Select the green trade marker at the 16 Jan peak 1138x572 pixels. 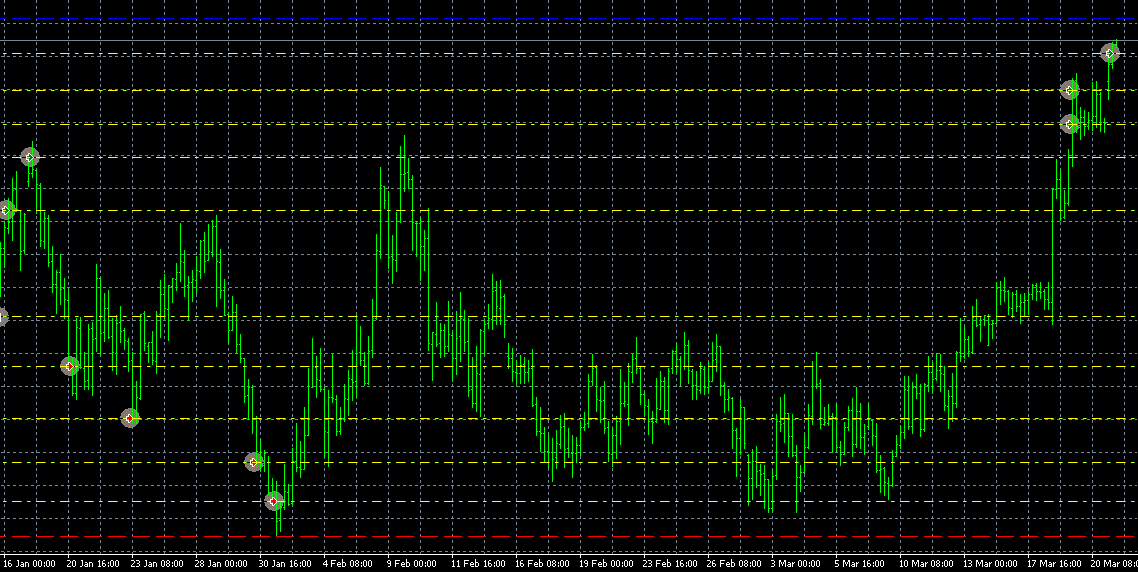pos(30,157)
